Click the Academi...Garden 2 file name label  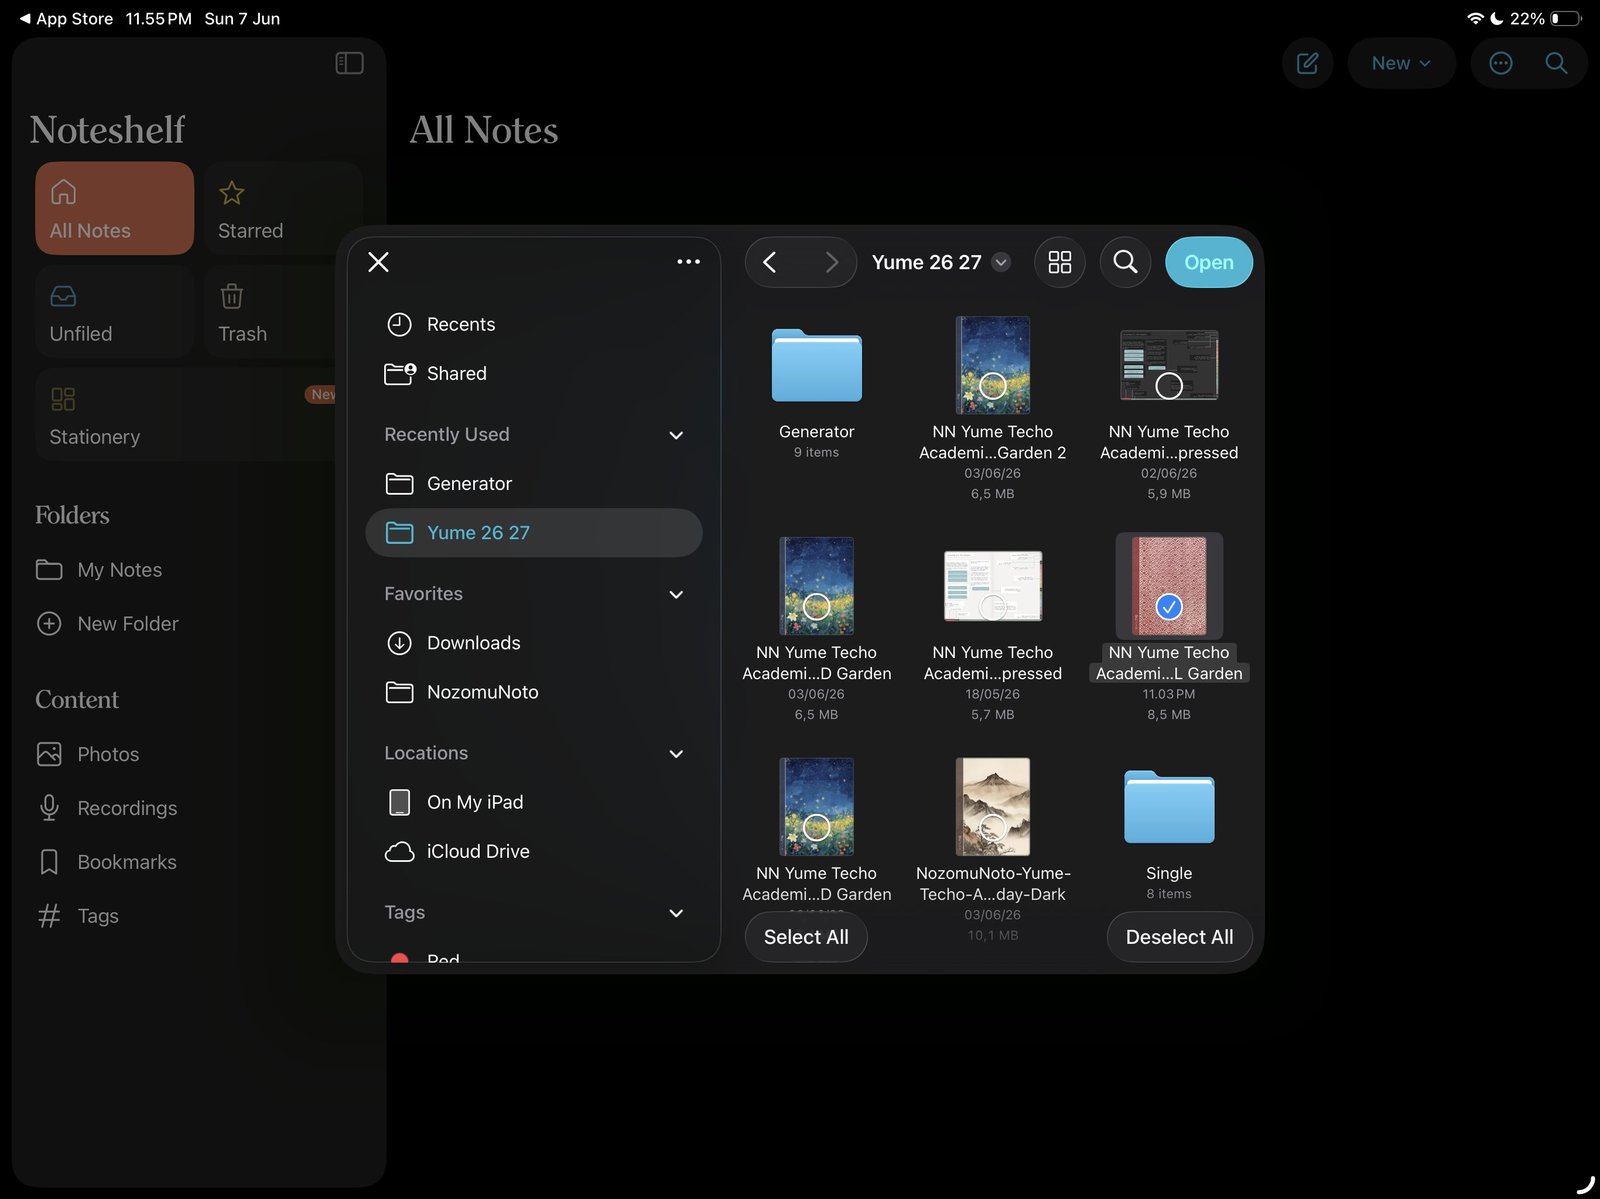992,442
